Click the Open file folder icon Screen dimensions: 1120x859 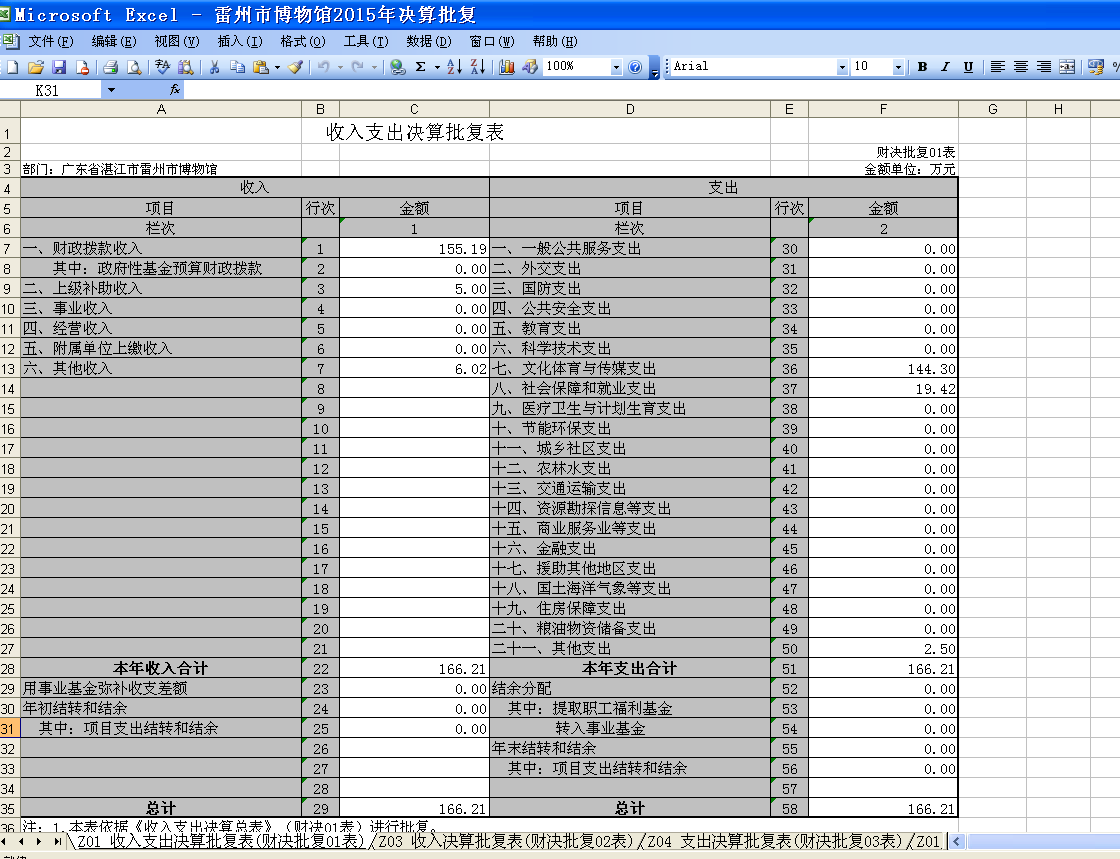pyautogui.click(x=36, y=67)
